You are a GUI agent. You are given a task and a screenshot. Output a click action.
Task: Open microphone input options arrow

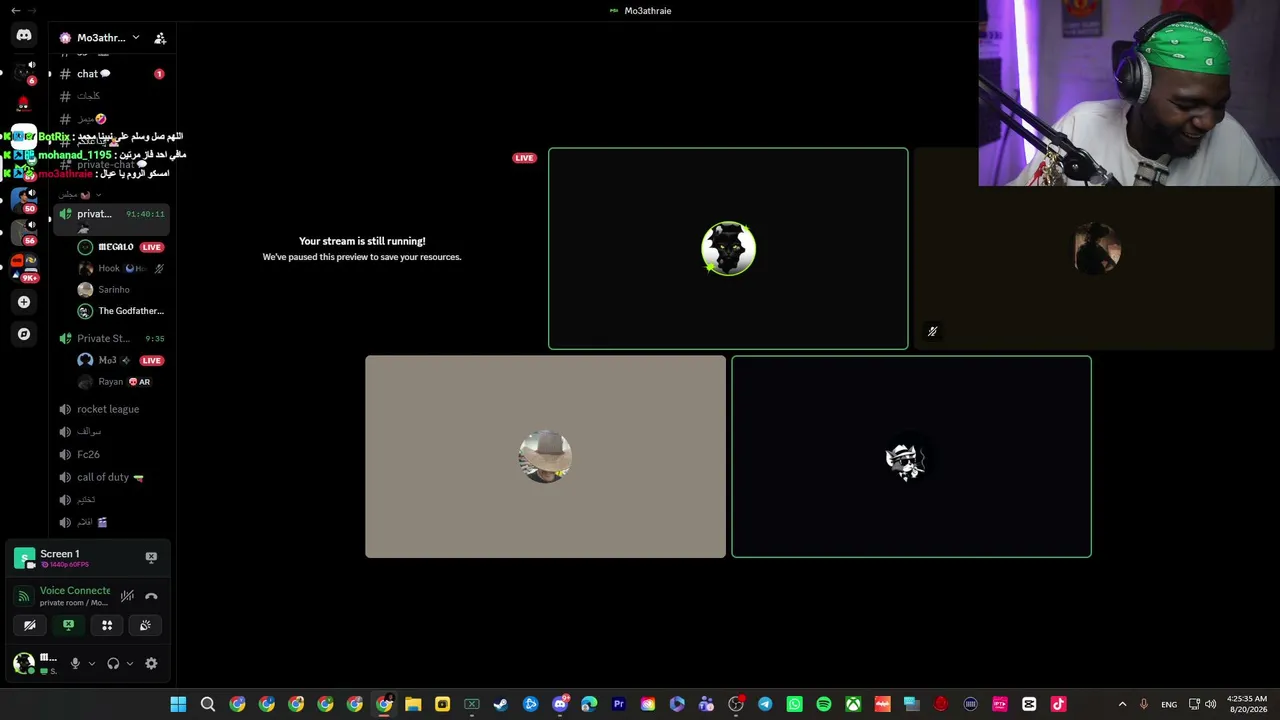click(x=91, y=663)
